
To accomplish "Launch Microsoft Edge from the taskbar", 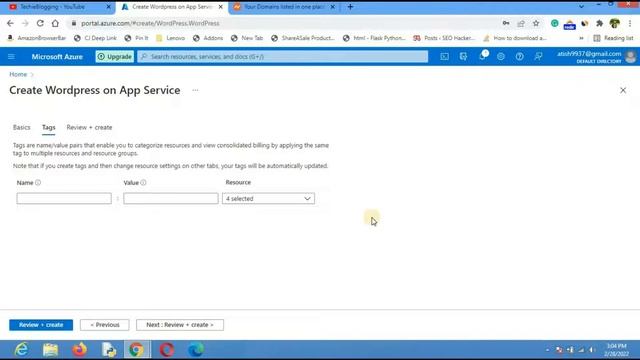I will point(196,349).
